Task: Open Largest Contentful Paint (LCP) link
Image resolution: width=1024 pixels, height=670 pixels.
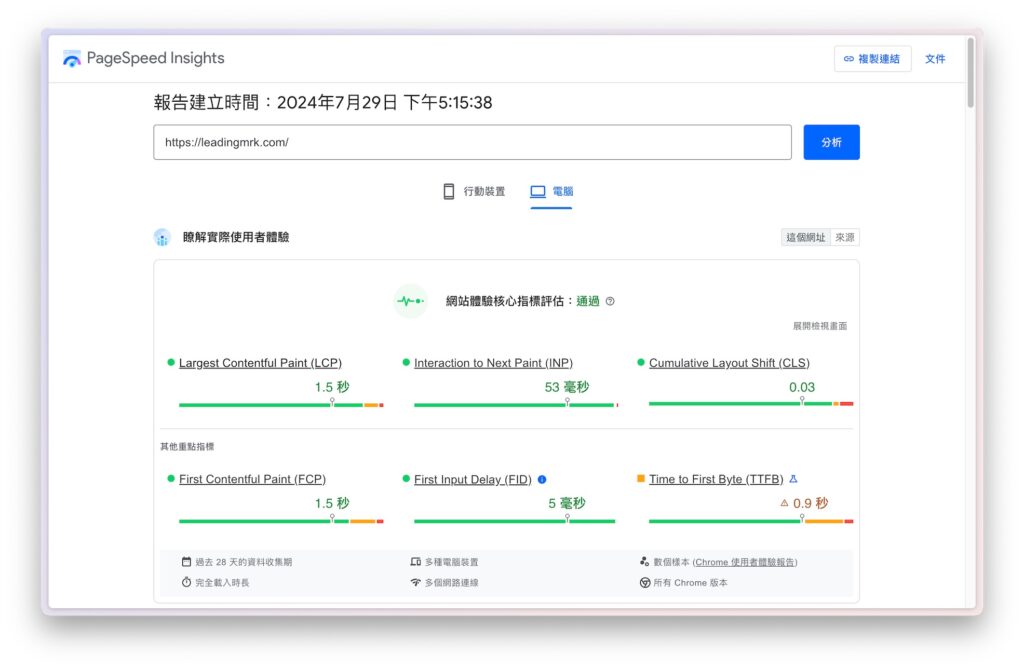Action: pos(260,363)
